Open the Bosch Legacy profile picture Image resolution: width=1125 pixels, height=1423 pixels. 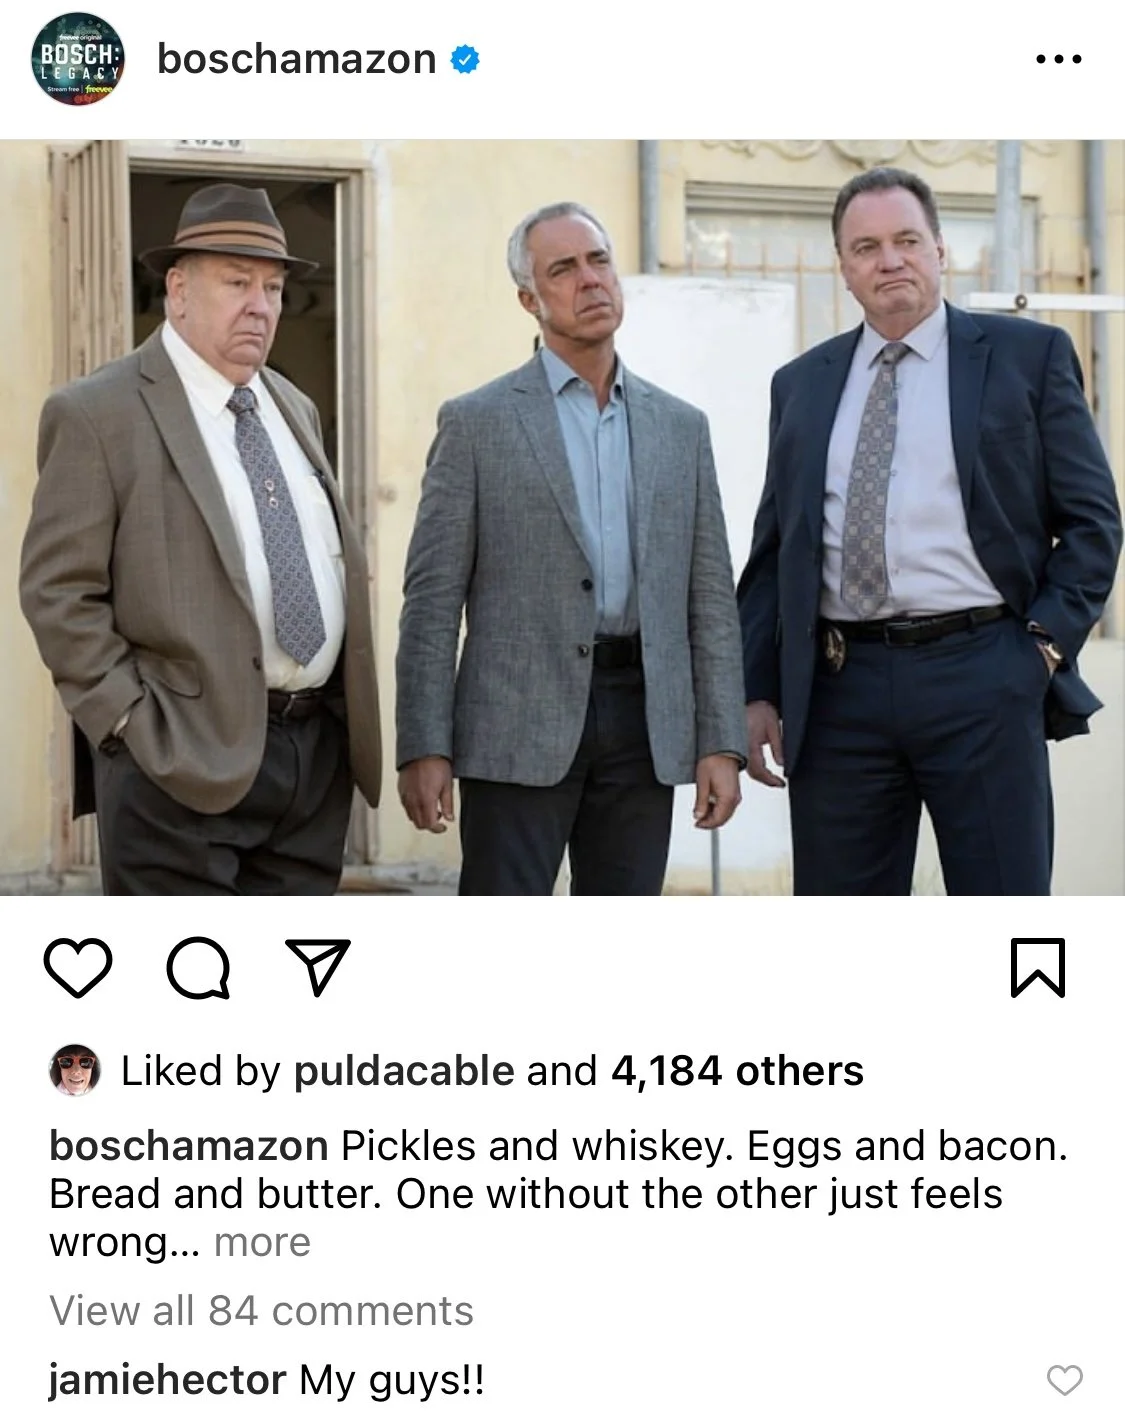(x=78, y=59)
